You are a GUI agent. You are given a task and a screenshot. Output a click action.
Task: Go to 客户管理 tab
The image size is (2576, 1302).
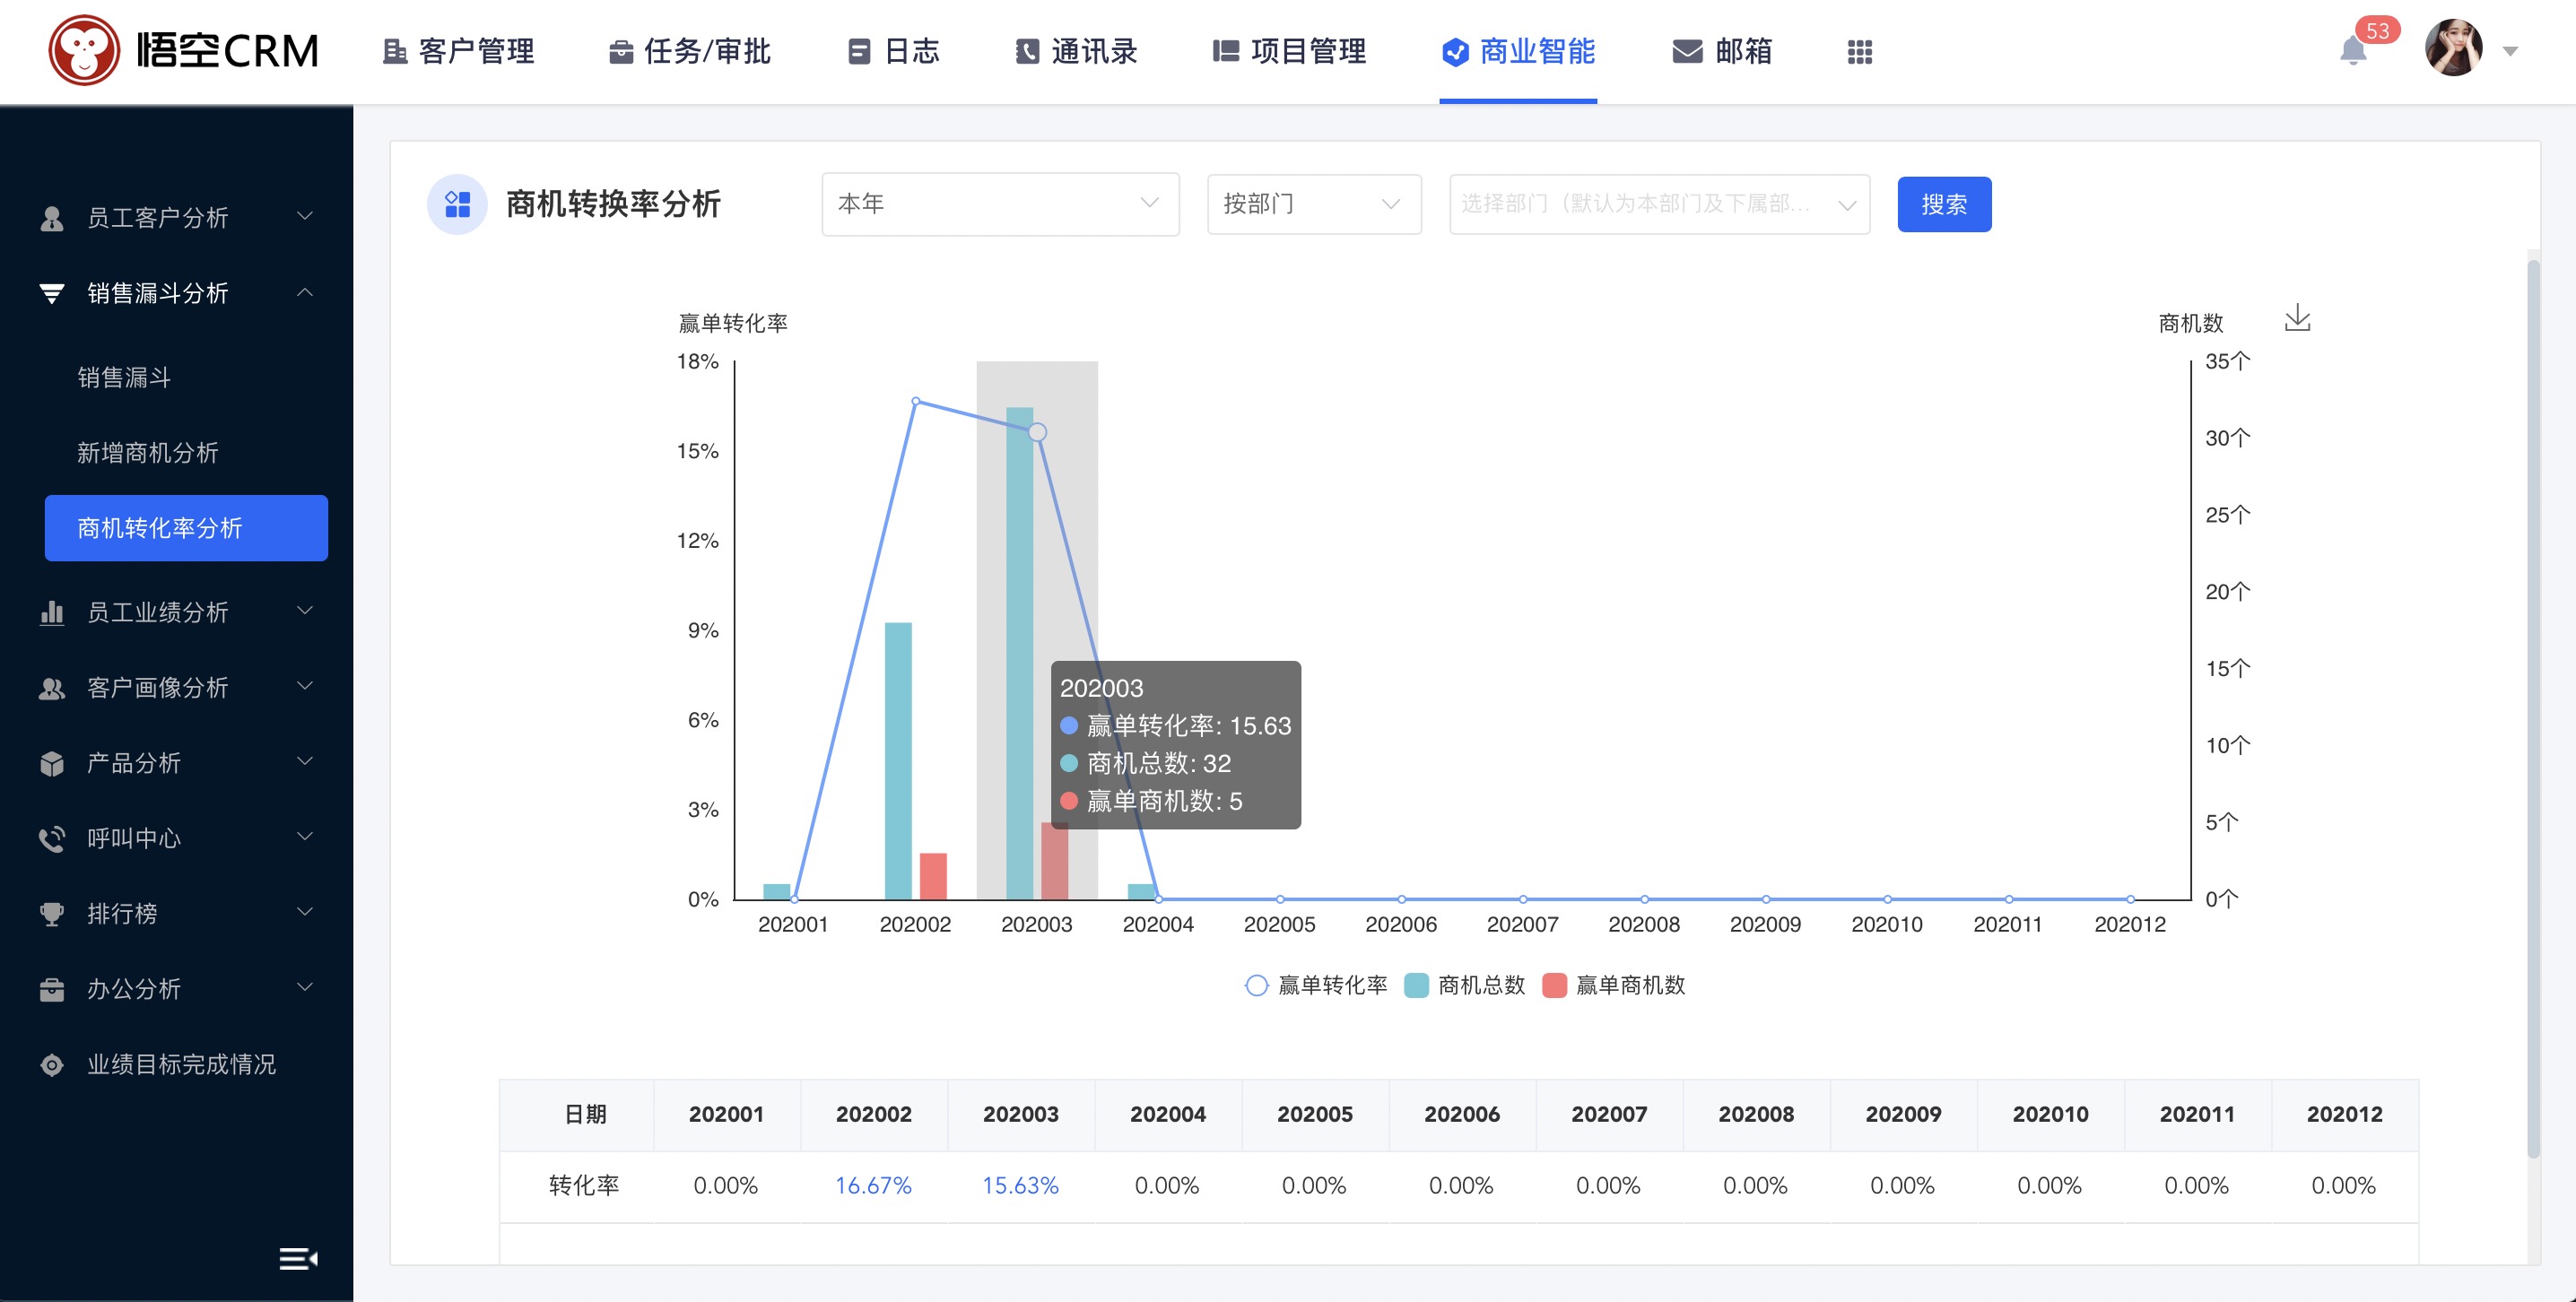(x=459, y=51)
